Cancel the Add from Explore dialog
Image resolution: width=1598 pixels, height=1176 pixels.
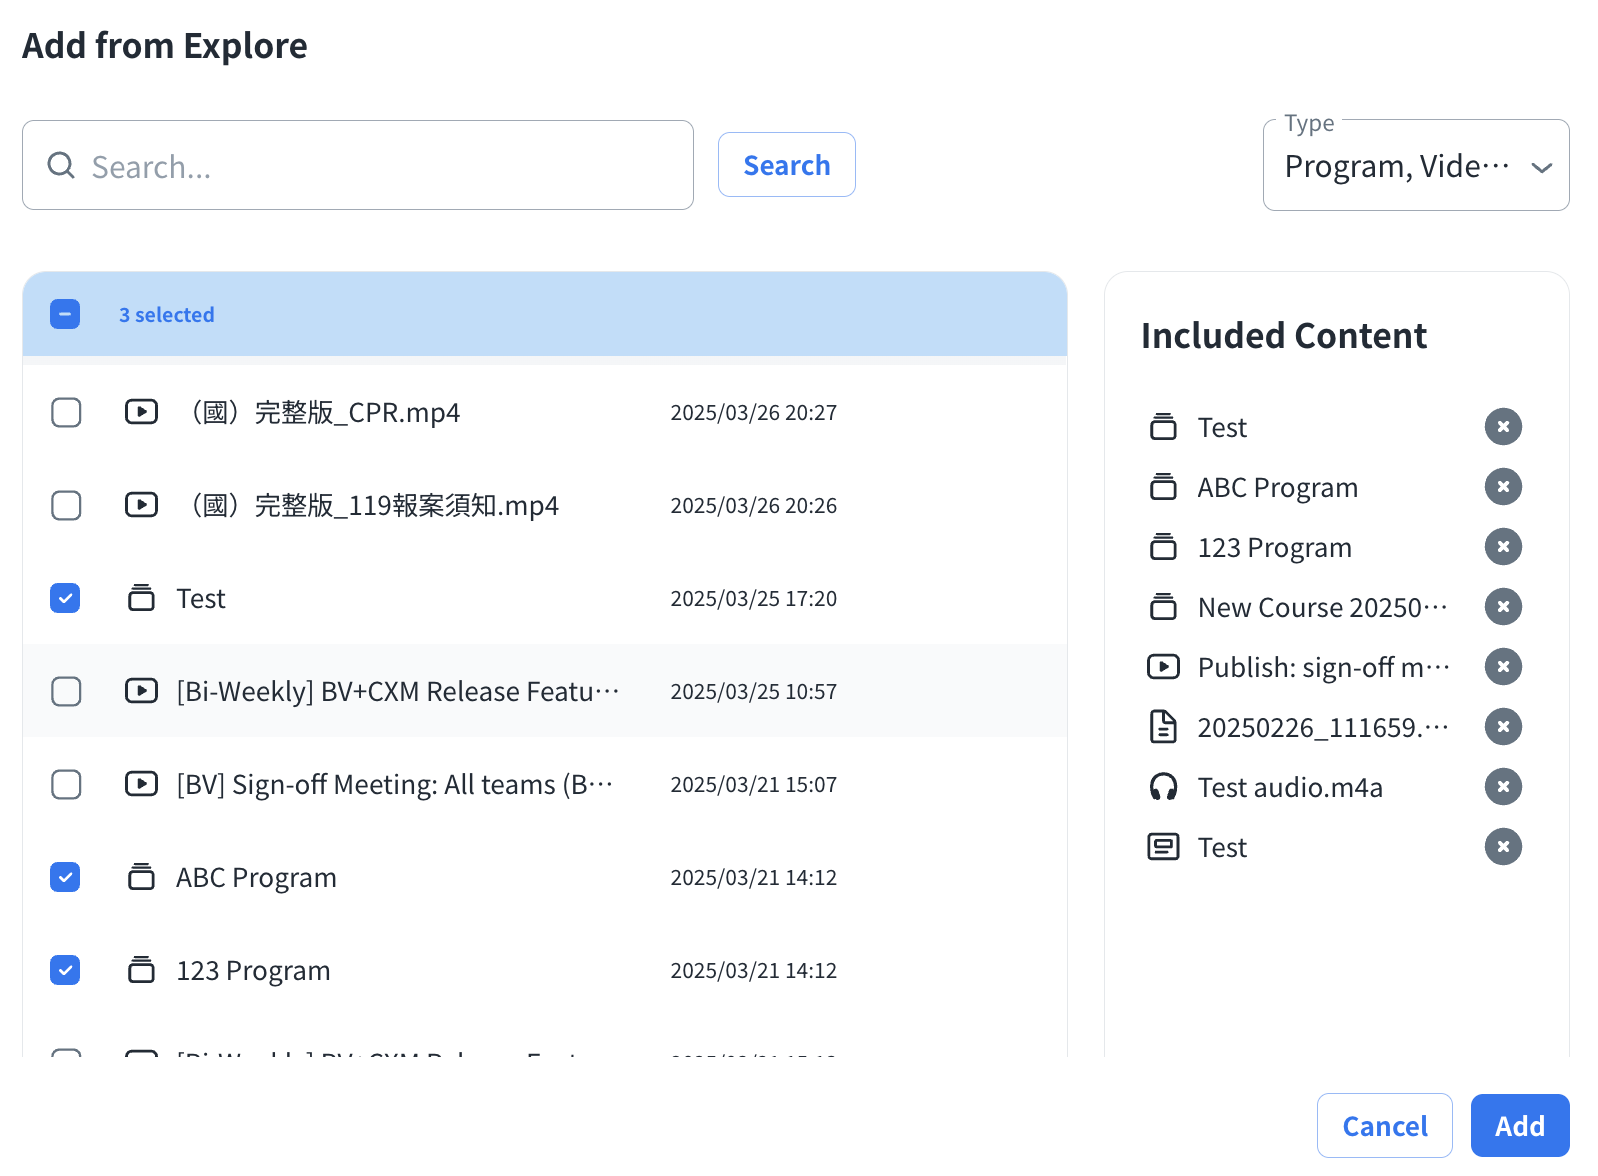[1384, 1126]
